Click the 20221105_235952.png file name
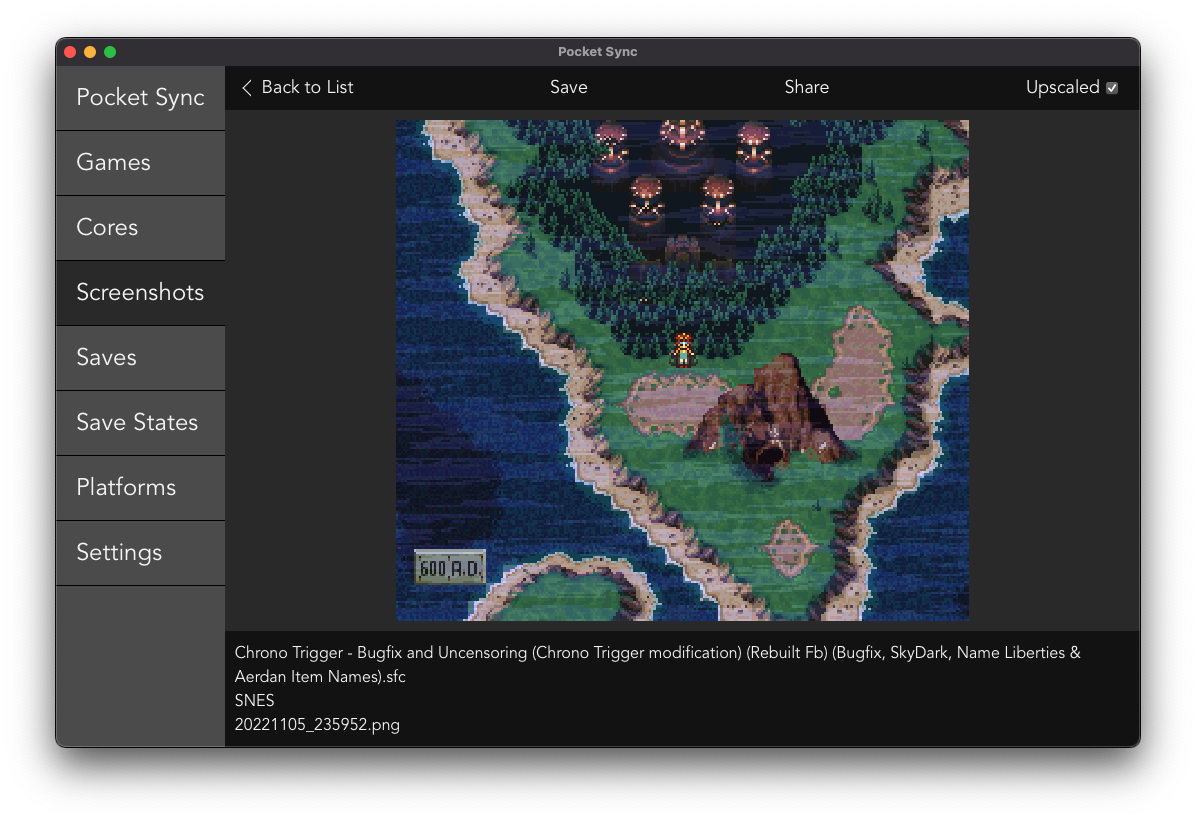The image size is (1196, 821). (x=317, y=724)
